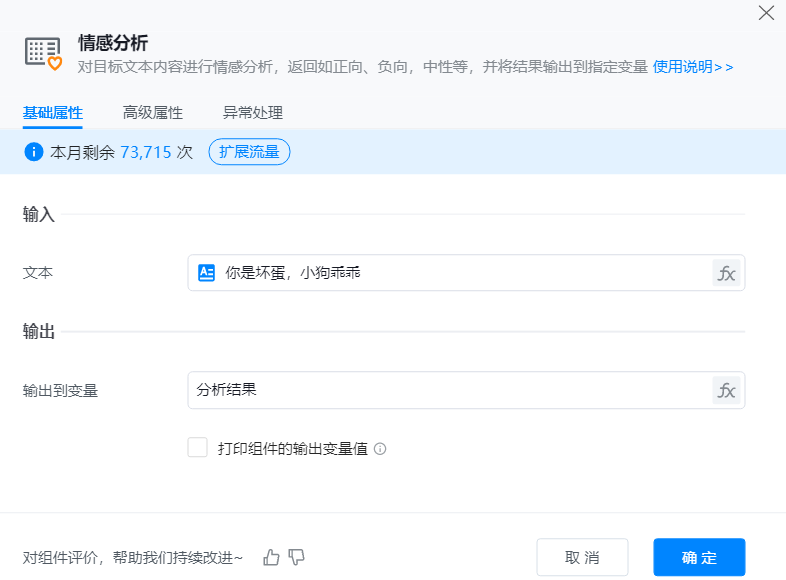Give a thumbs down rating for the component

295,557
